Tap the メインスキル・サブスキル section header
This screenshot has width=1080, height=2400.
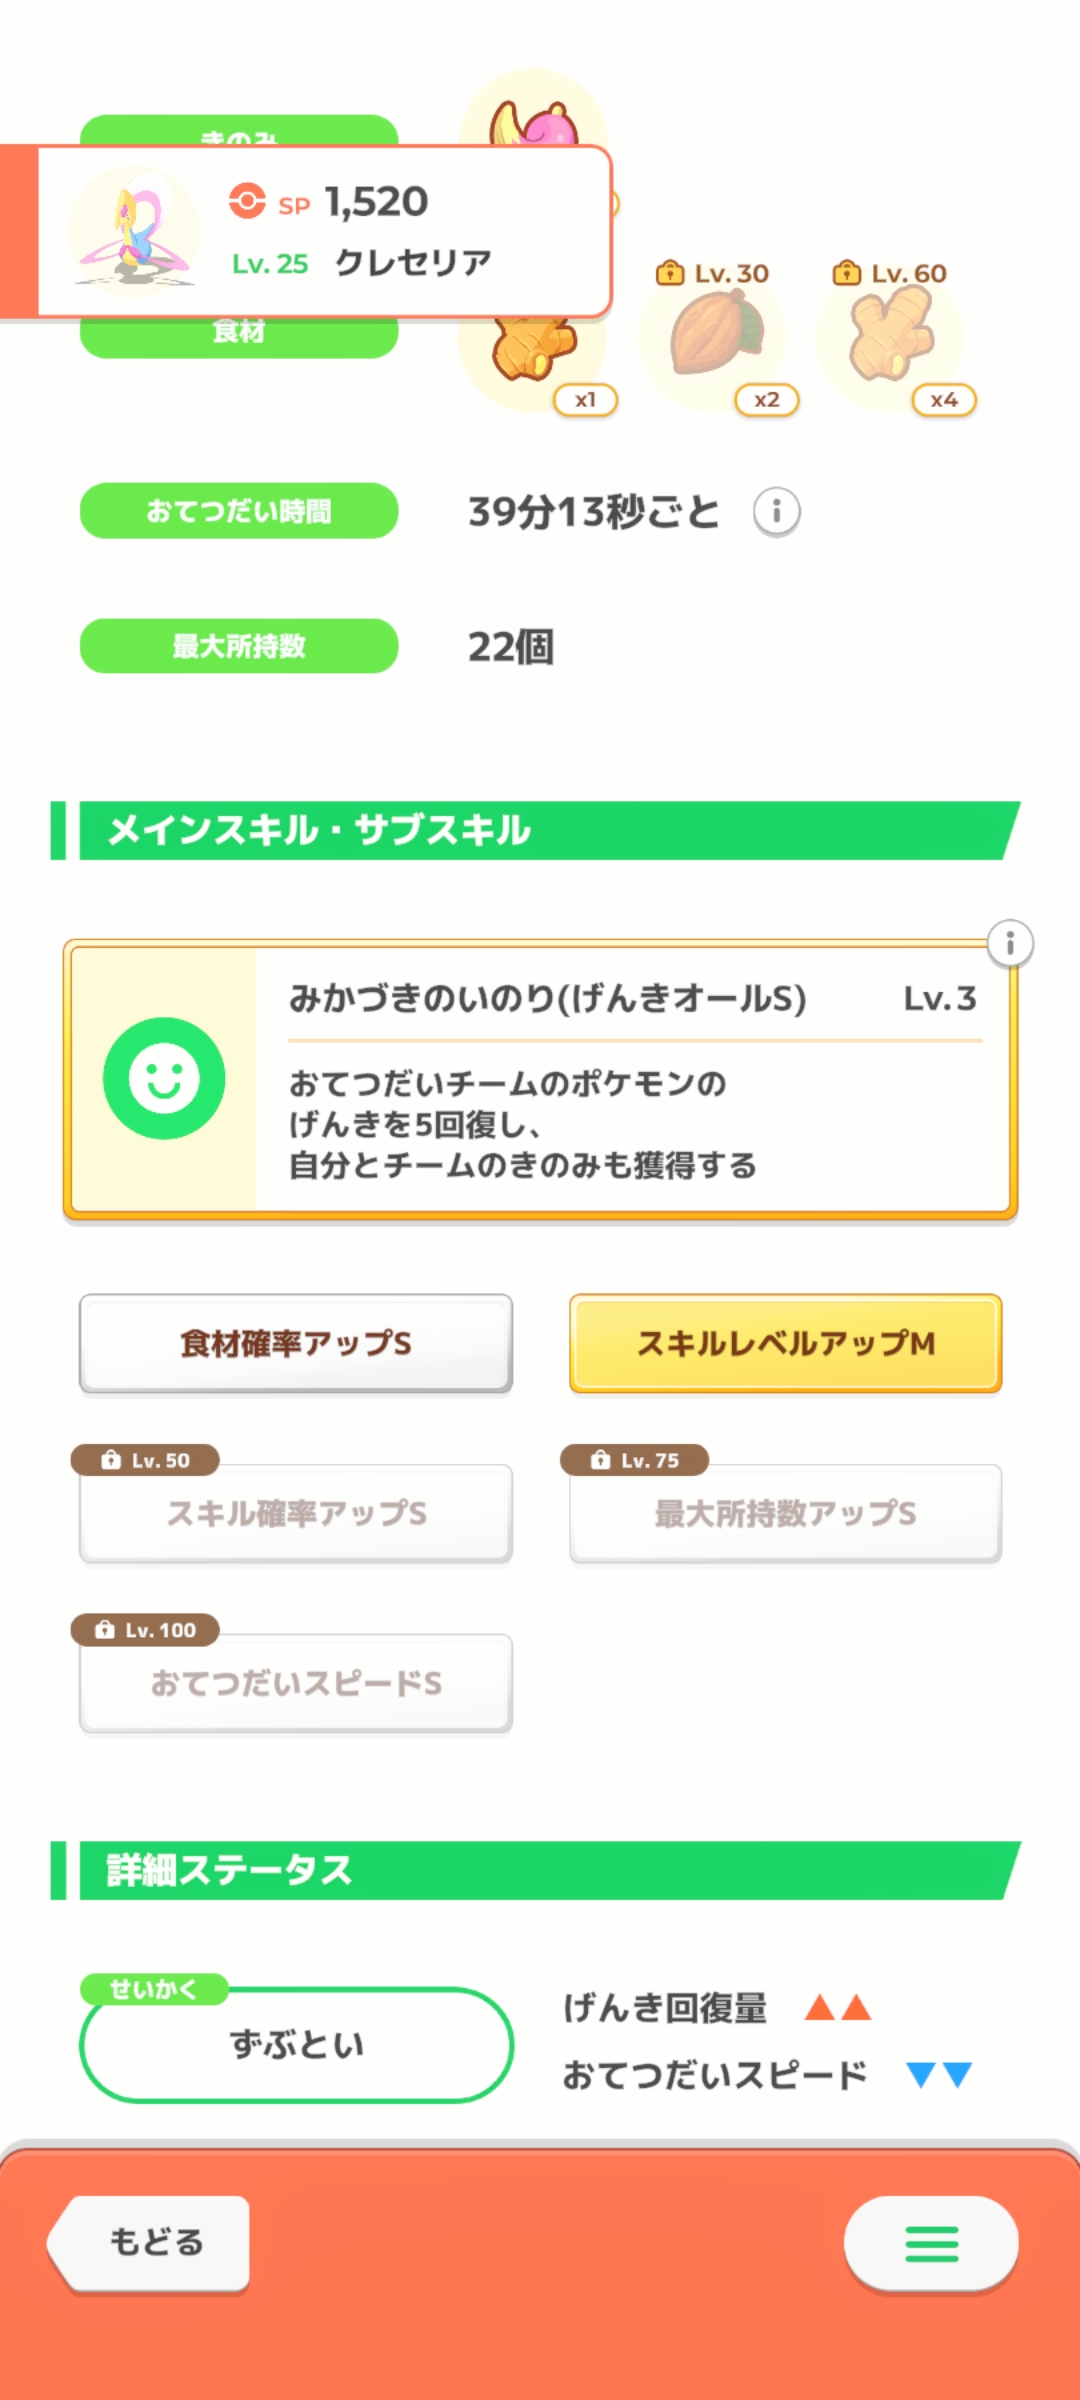[x=540, y=830]
